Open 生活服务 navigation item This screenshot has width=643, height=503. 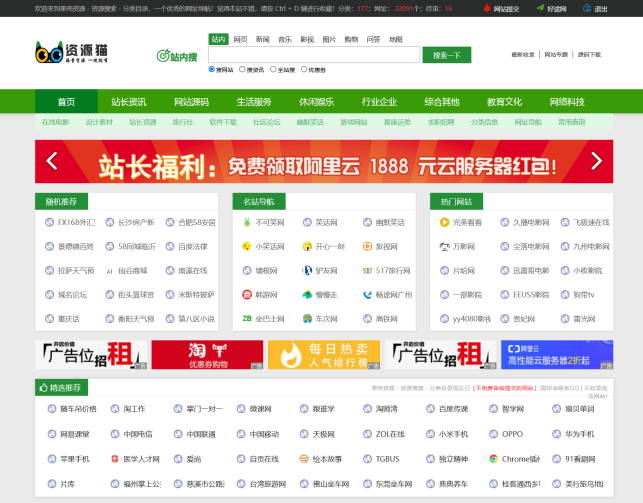[x=254, y=102]
